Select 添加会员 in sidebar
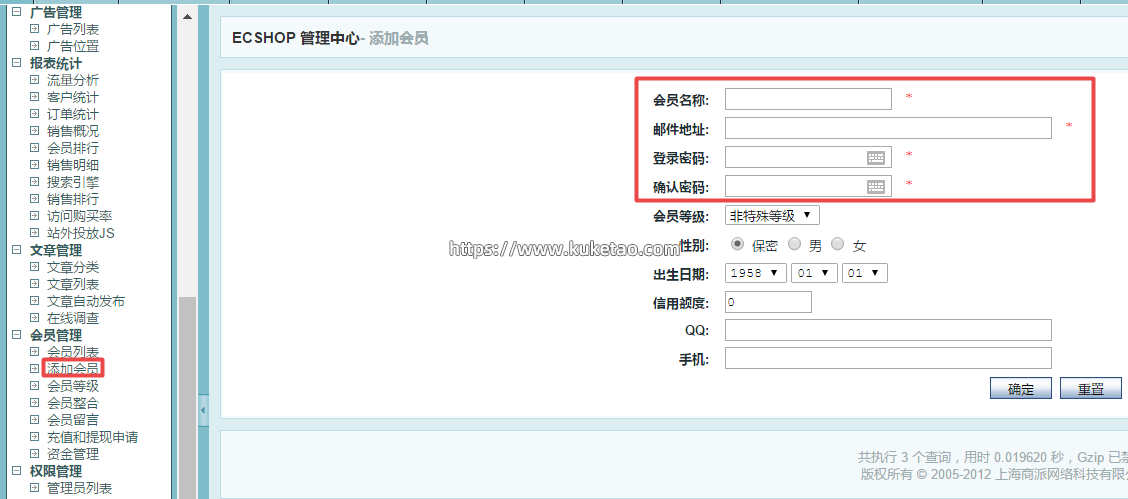This screenshot has width=1128, height=499. point(73,369)
